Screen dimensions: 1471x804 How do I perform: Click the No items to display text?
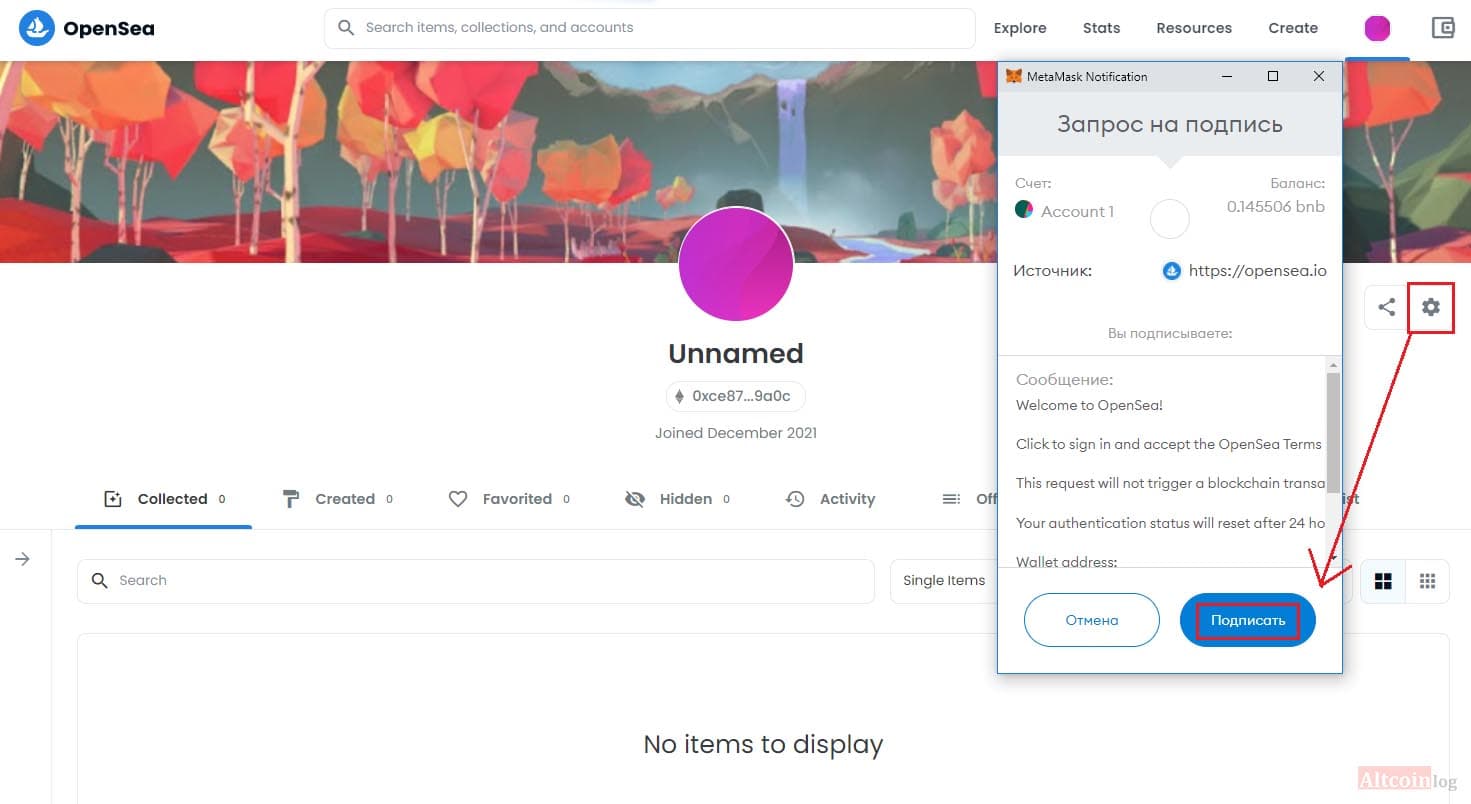coord(763,744)
